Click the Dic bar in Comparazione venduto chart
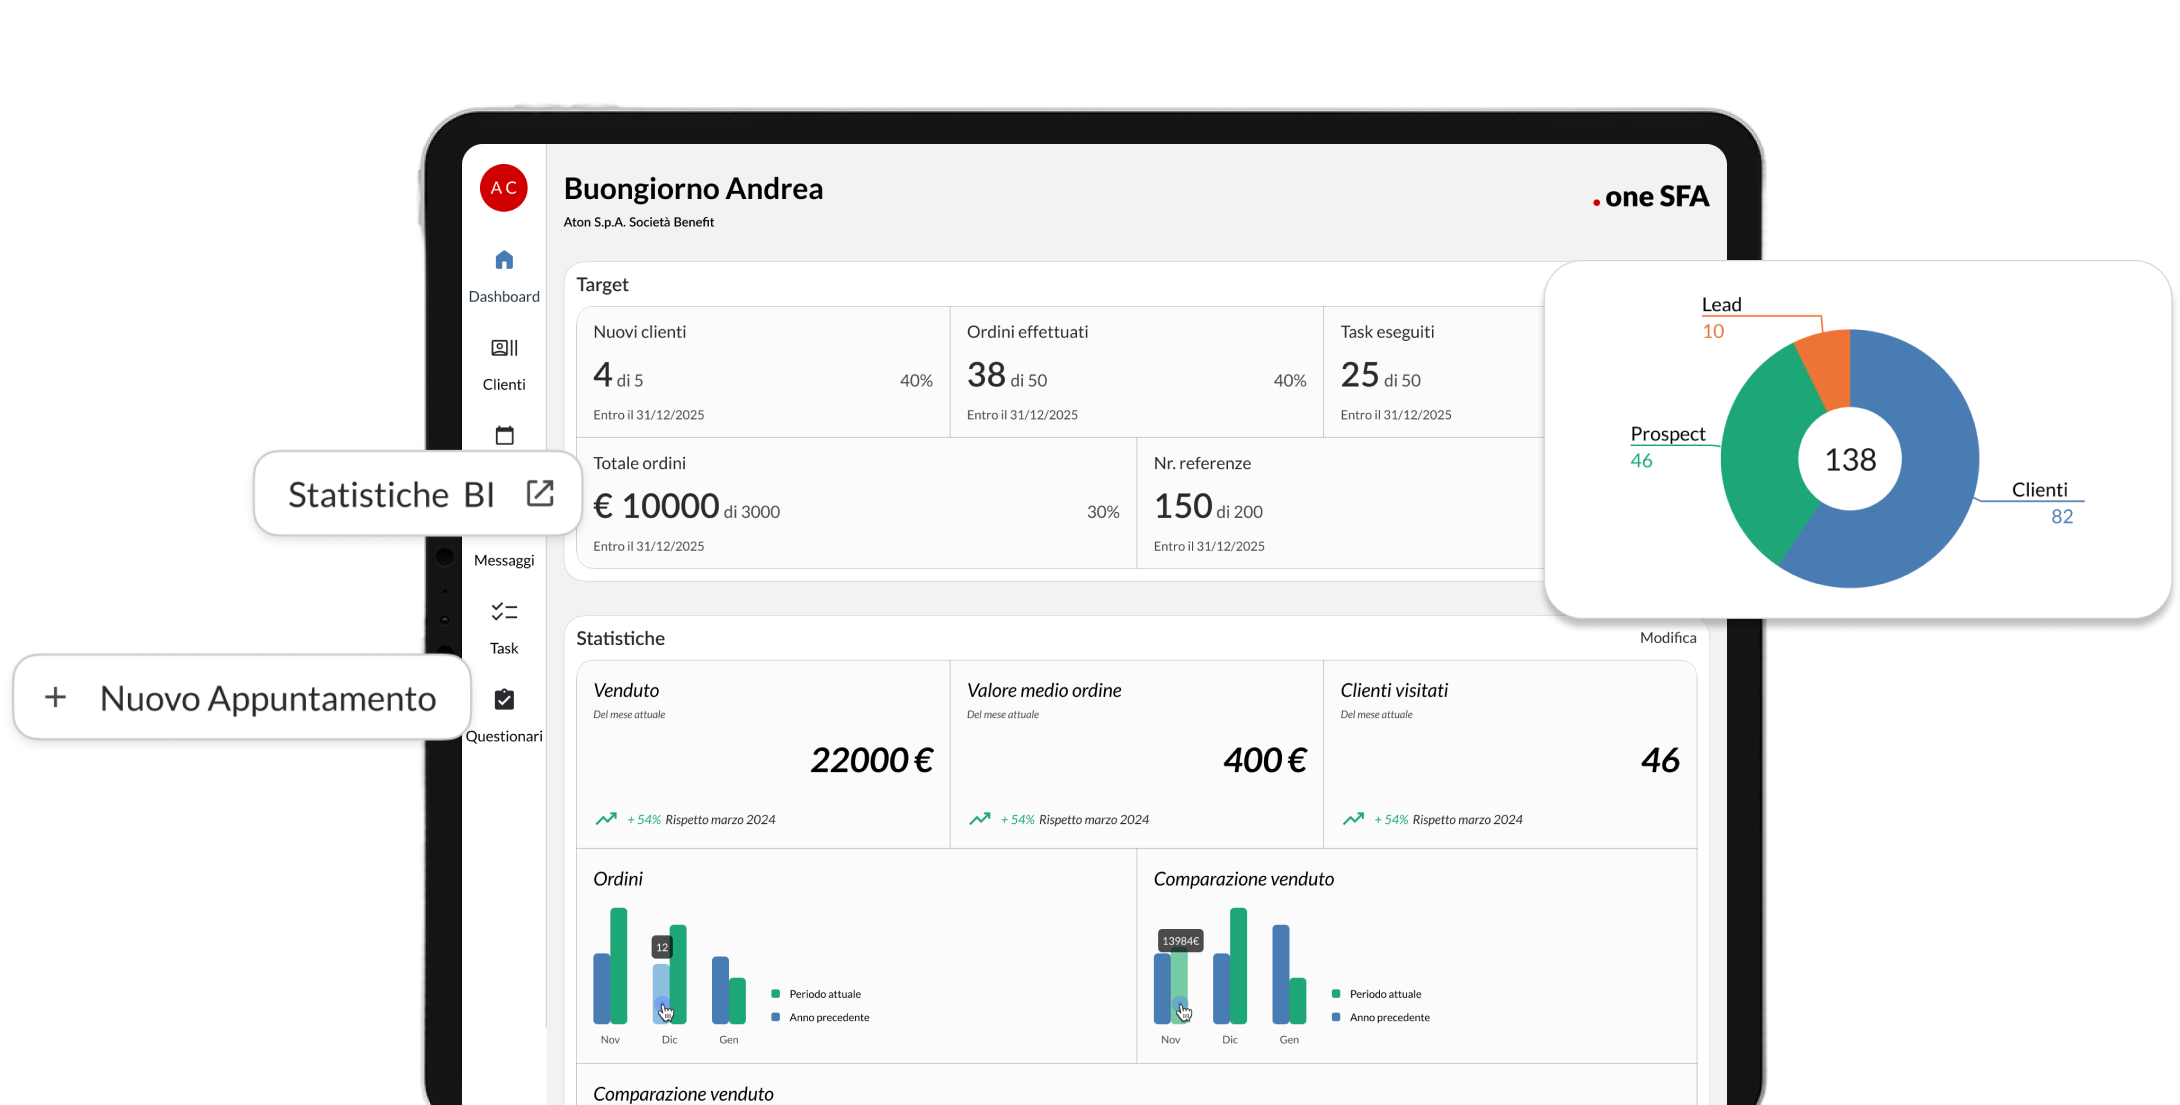Image resolution: width=2180 pixels, height=1105 pixels. (x=1230, y=966)
